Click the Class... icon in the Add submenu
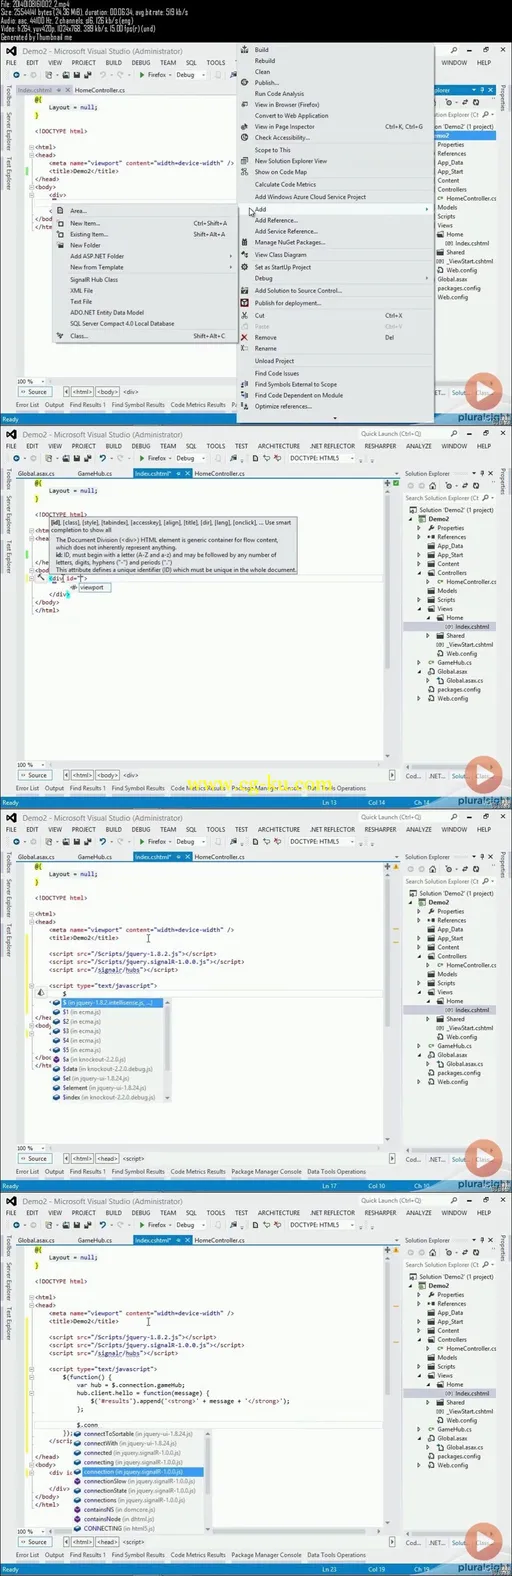512x1576 pixels. (60, 336)
